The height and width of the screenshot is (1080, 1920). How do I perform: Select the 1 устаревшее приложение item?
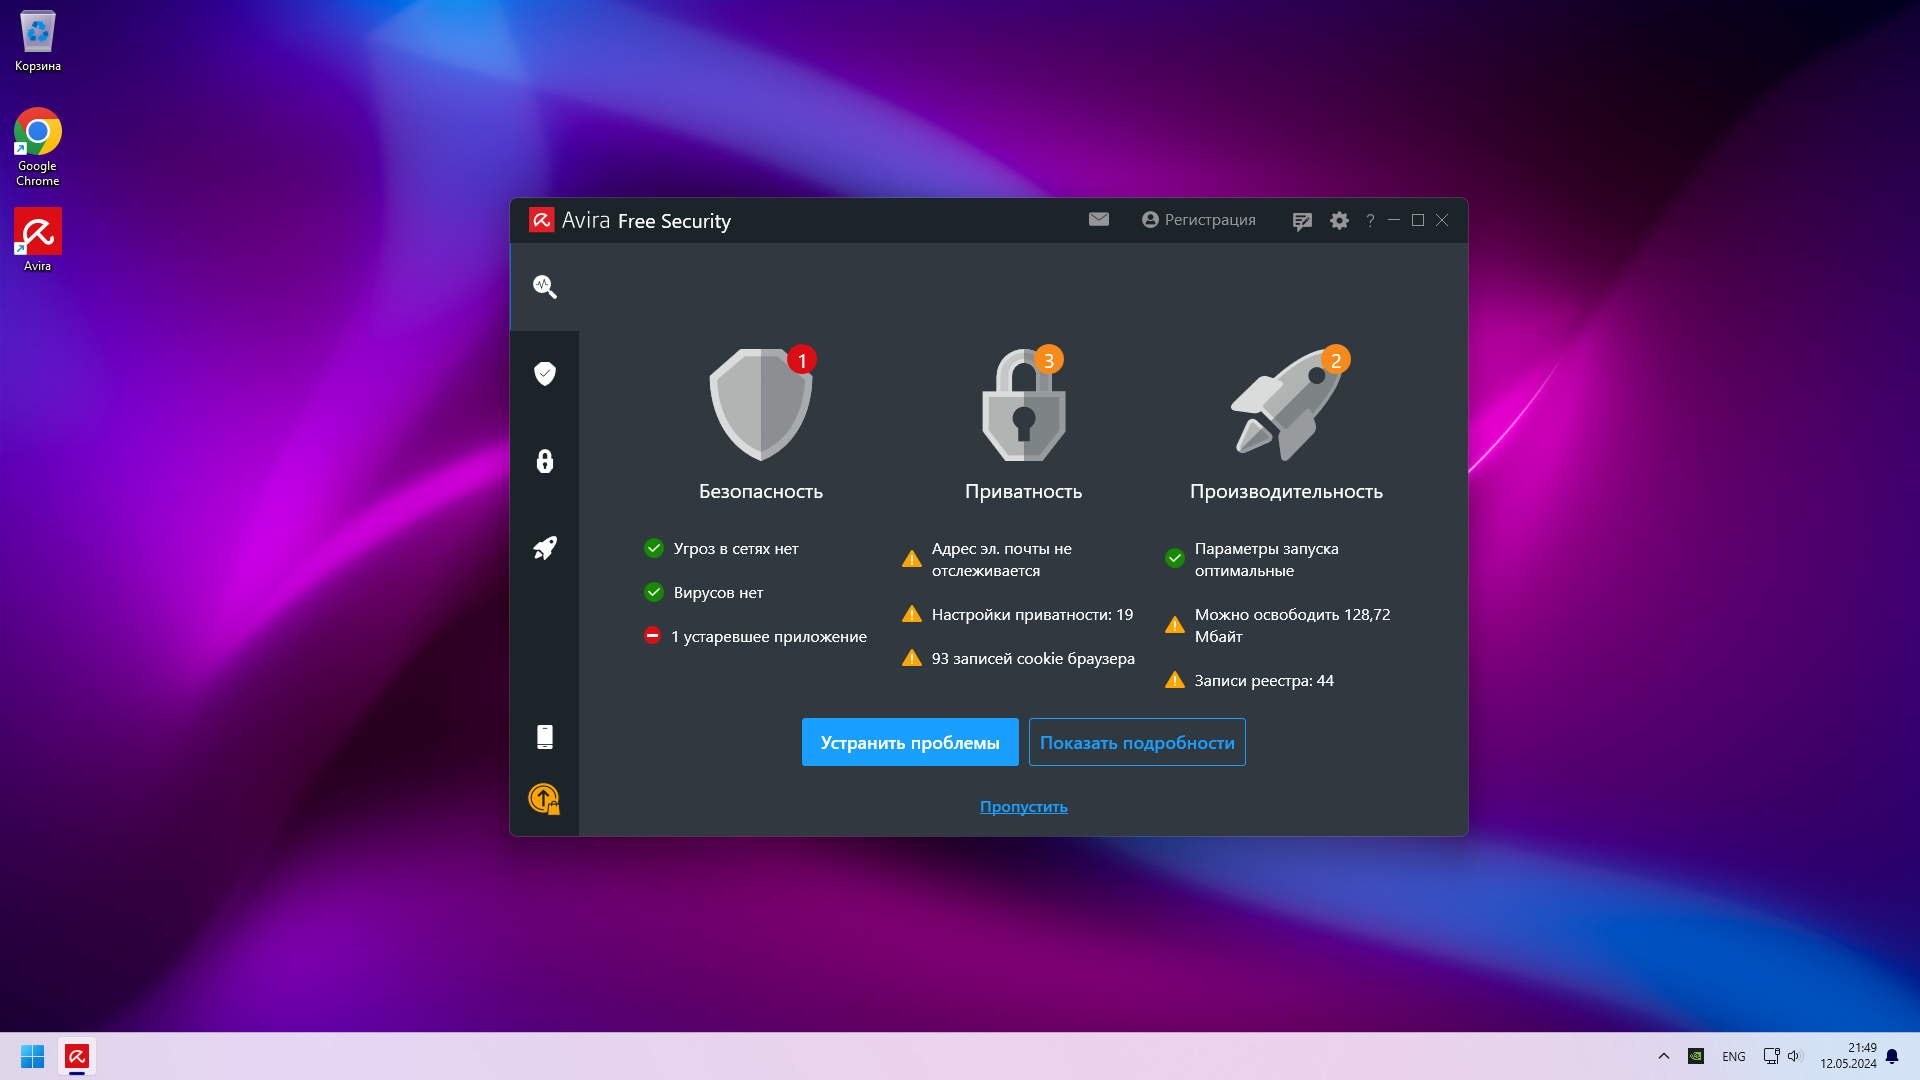click(768, 637)
